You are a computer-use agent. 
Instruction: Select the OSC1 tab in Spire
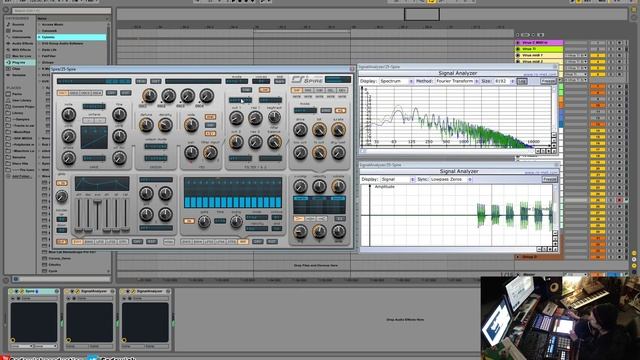click(x=62, y=93)
